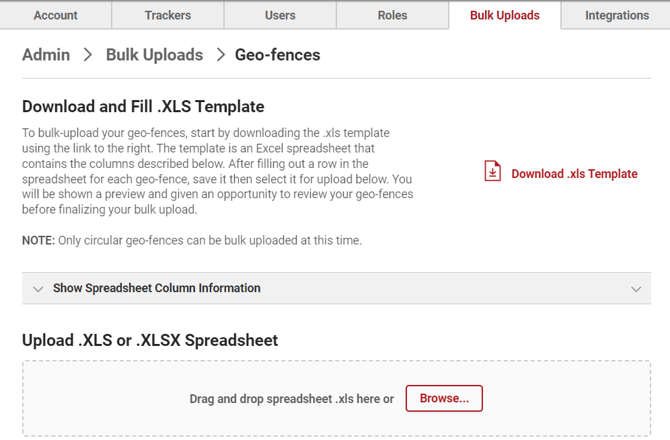The width and height of the screenshot is (670, 440).
Task: Show Spreadsheet Column Information section
Action: [x=157, y=288]
